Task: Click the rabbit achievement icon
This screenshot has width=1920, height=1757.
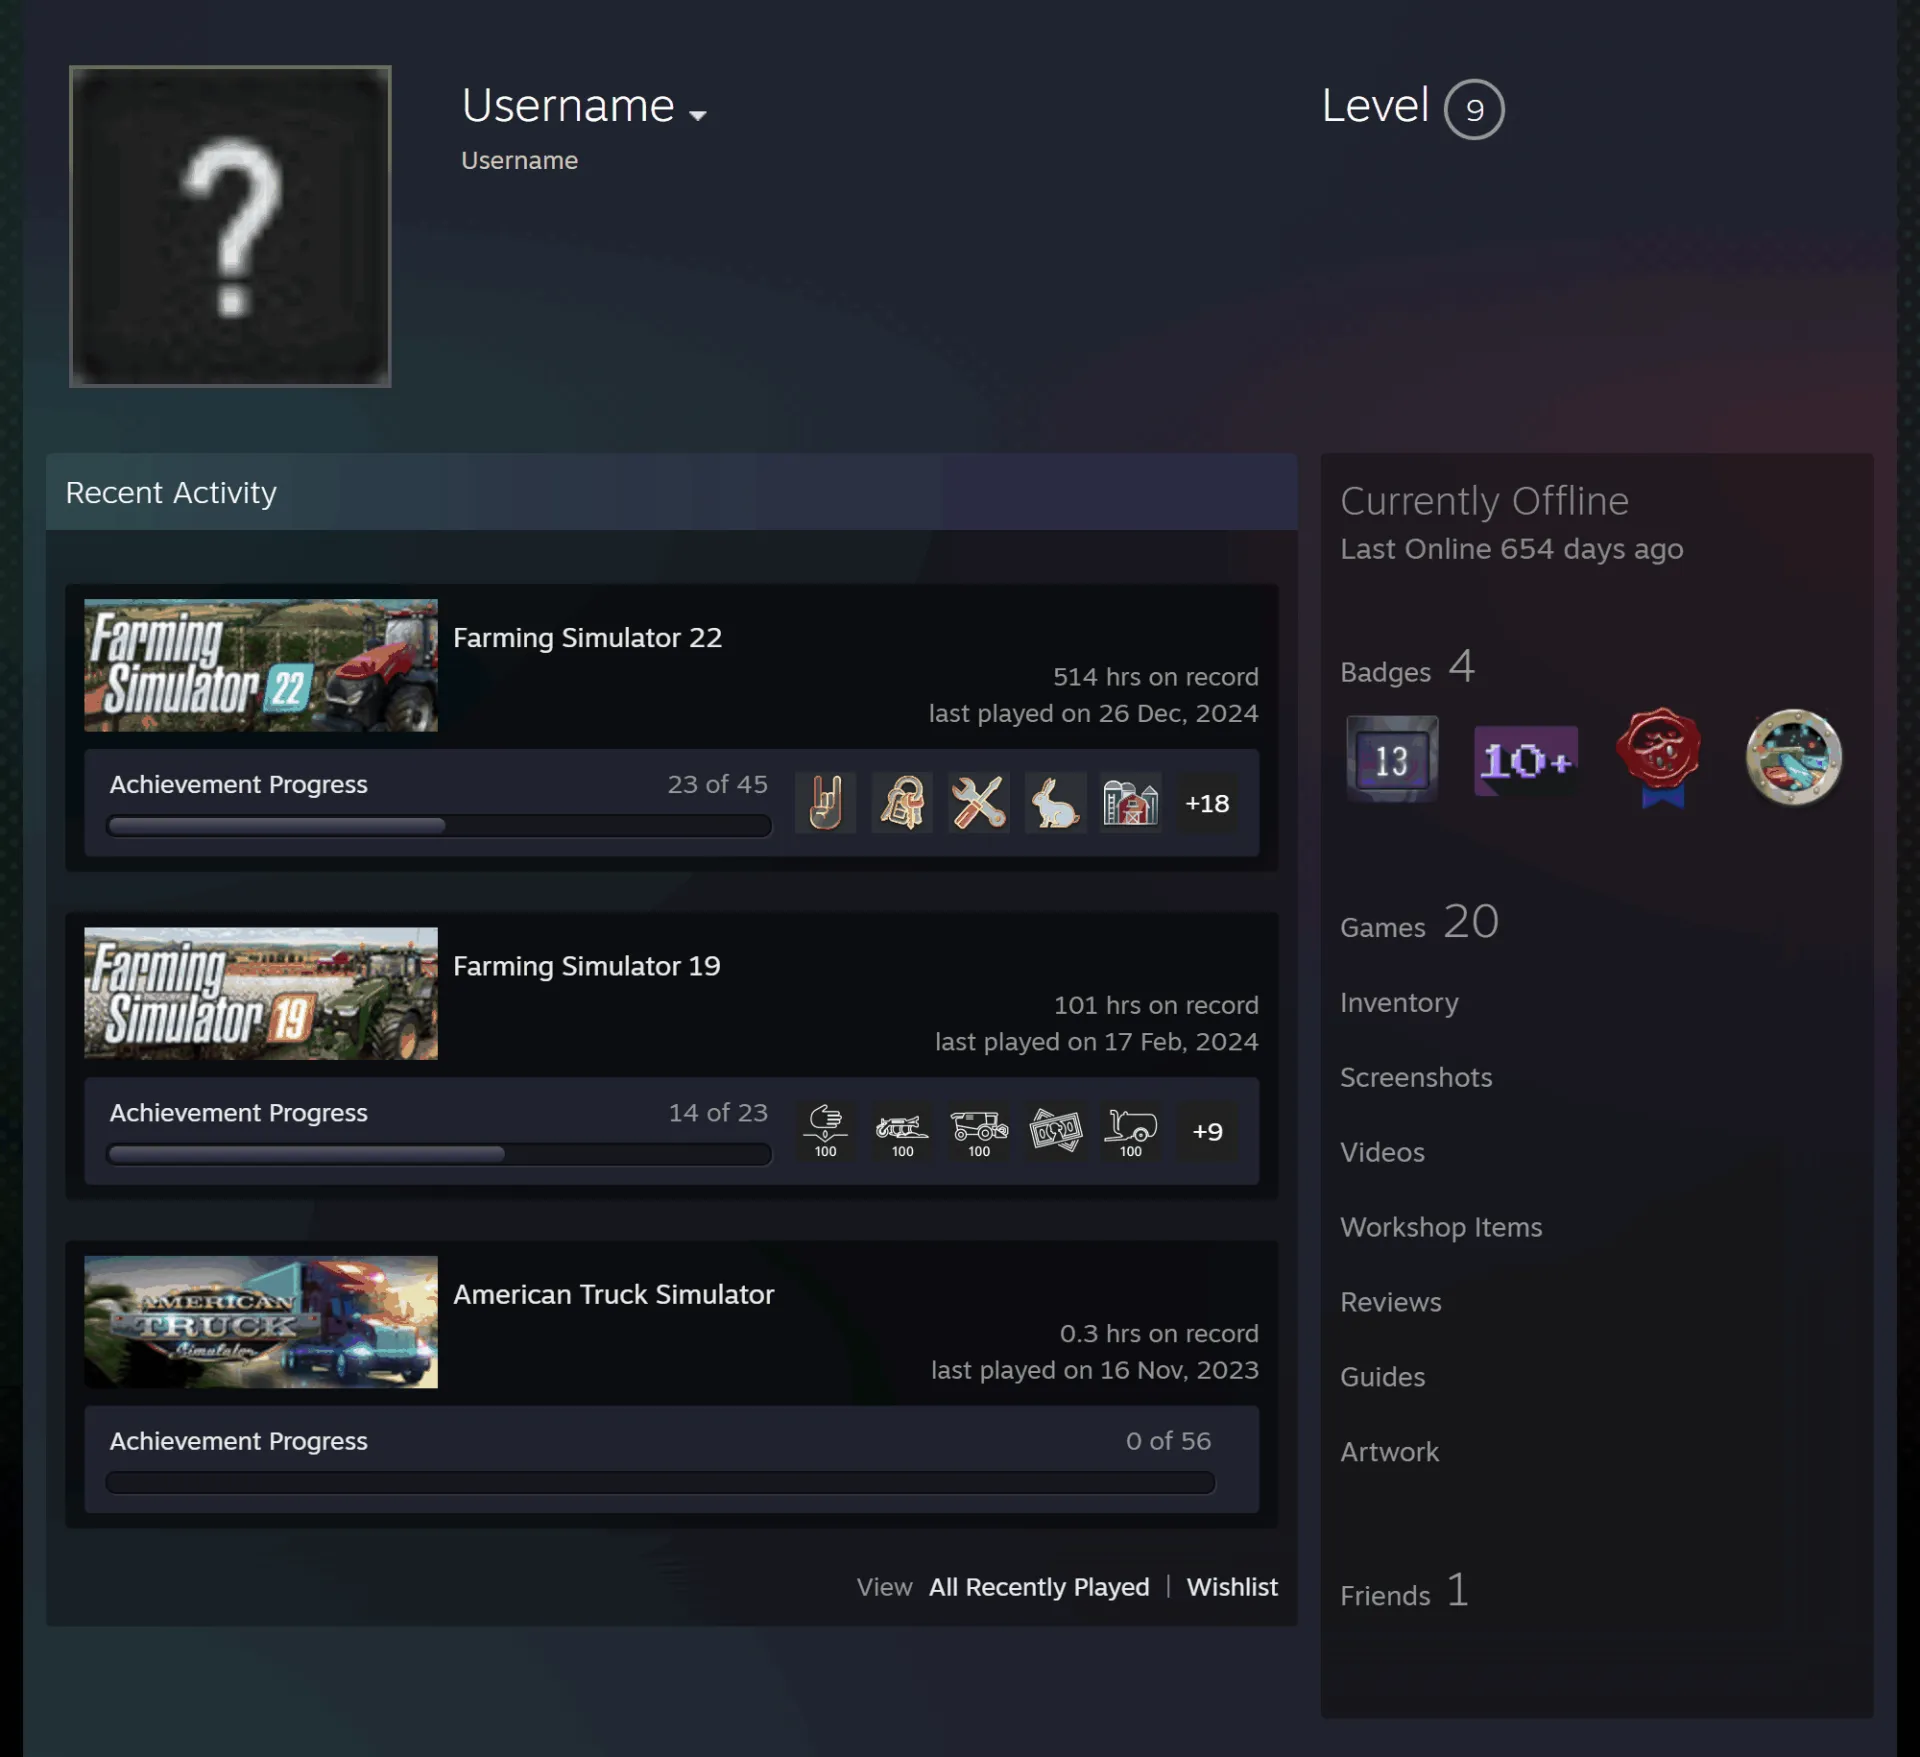Action: point(1055,802)
